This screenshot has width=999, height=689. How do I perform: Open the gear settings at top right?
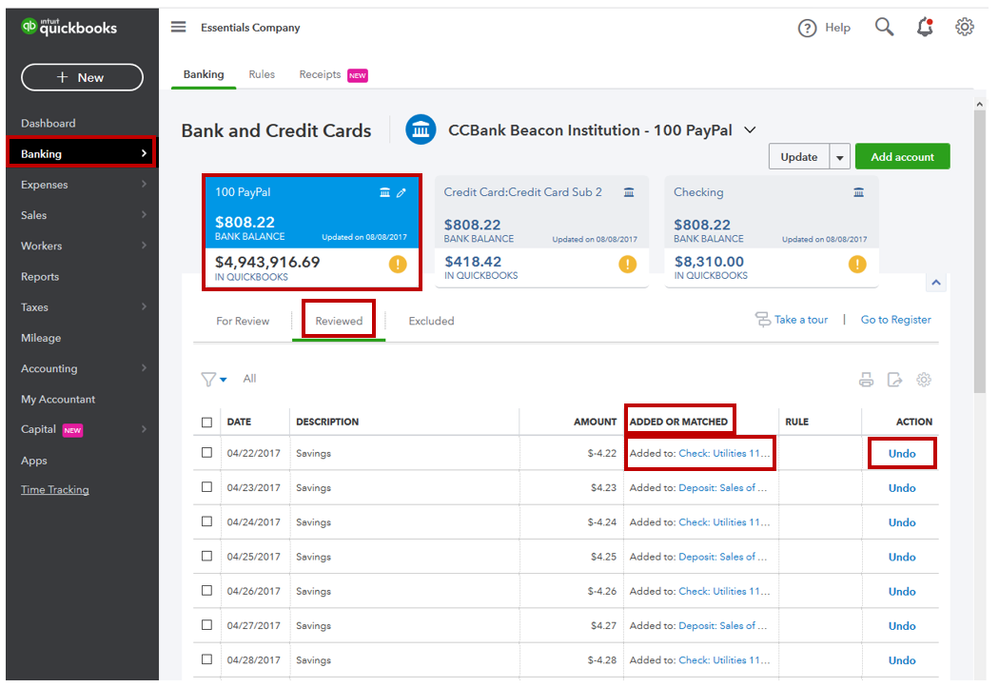(965, 27)
